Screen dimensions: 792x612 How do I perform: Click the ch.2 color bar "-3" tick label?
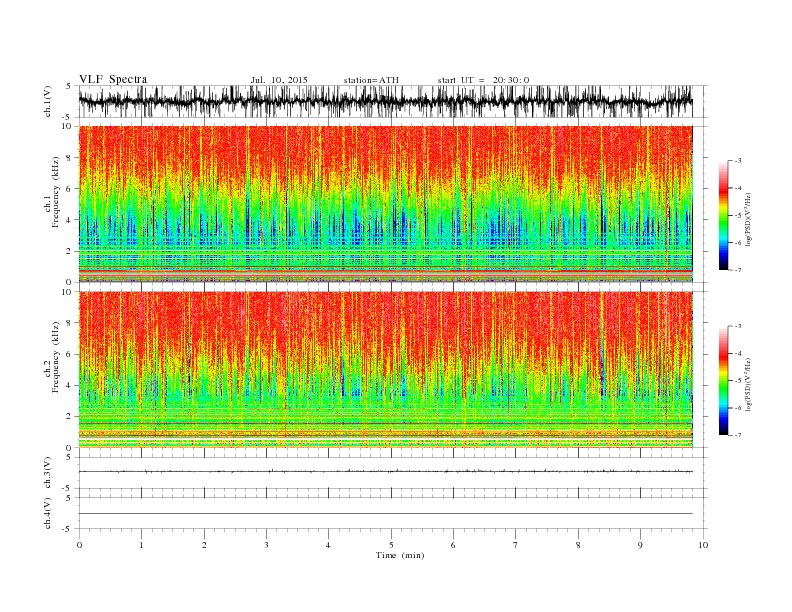pyautogui.click(x=737, y=326)
